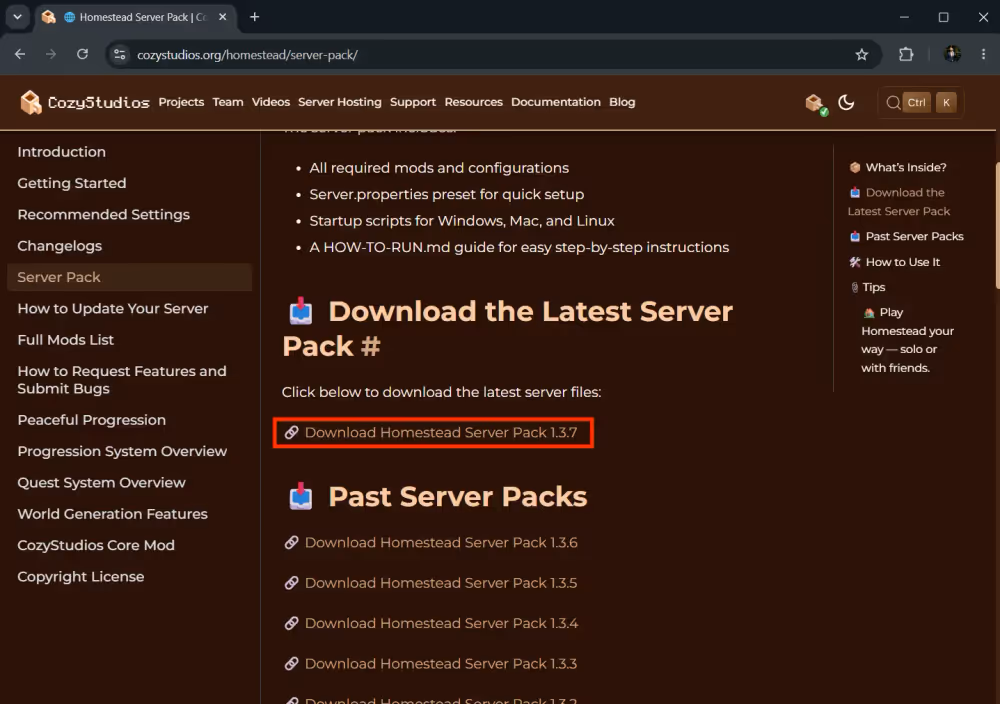View site information icon in address bar
Screen dimensions: 1000x704
(x=119, y=55)
